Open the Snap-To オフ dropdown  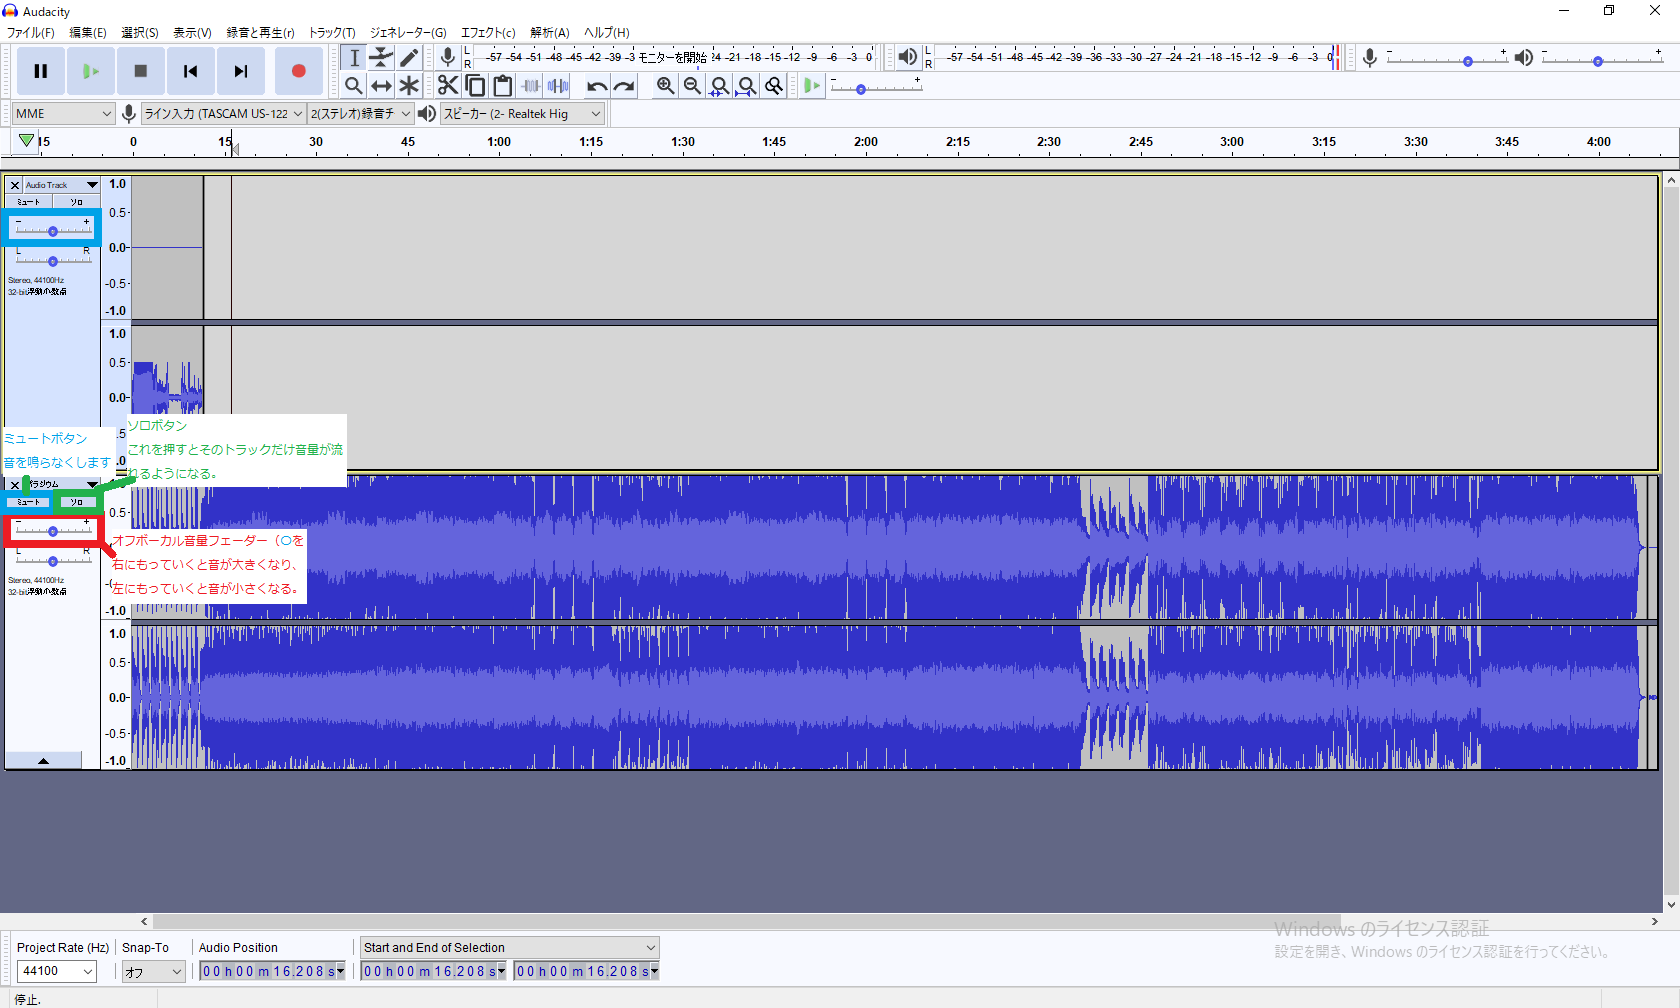(154, 971)
